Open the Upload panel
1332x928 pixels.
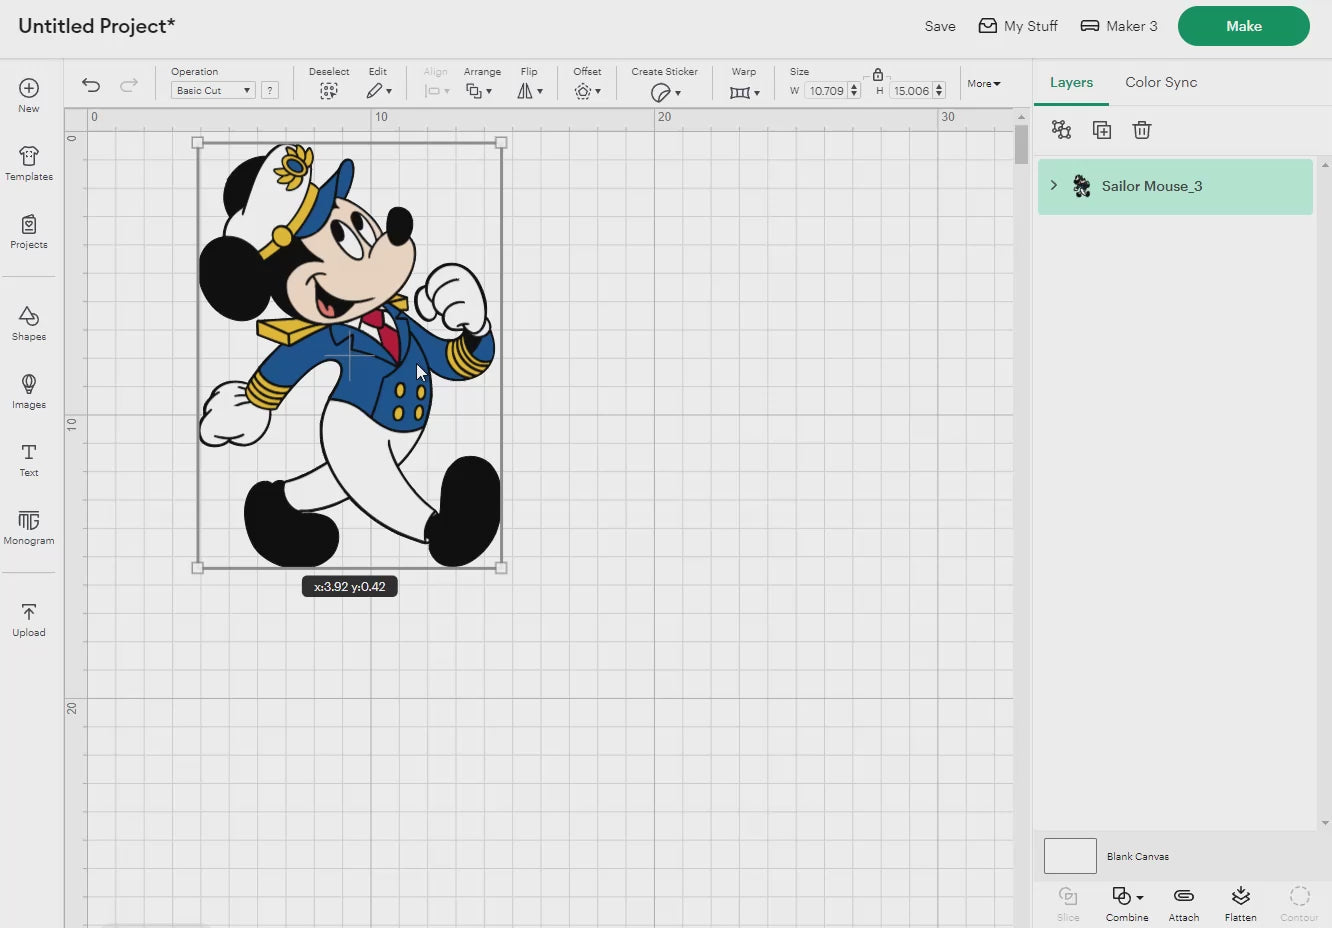tap(29, 620)
